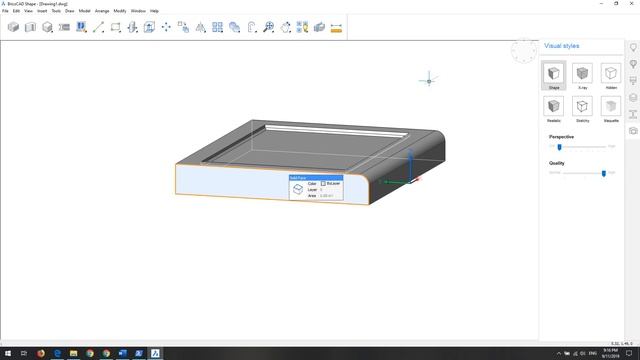This screenshot has height=360, width=640.
Task: Click the Area value in the face tooltip
Action: [x=327, y=196]
